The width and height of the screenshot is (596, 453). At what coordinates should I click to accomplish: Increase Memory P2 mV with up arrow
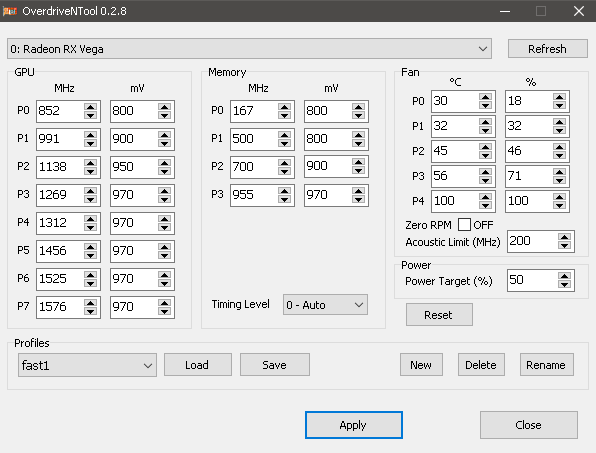point(358,162)
